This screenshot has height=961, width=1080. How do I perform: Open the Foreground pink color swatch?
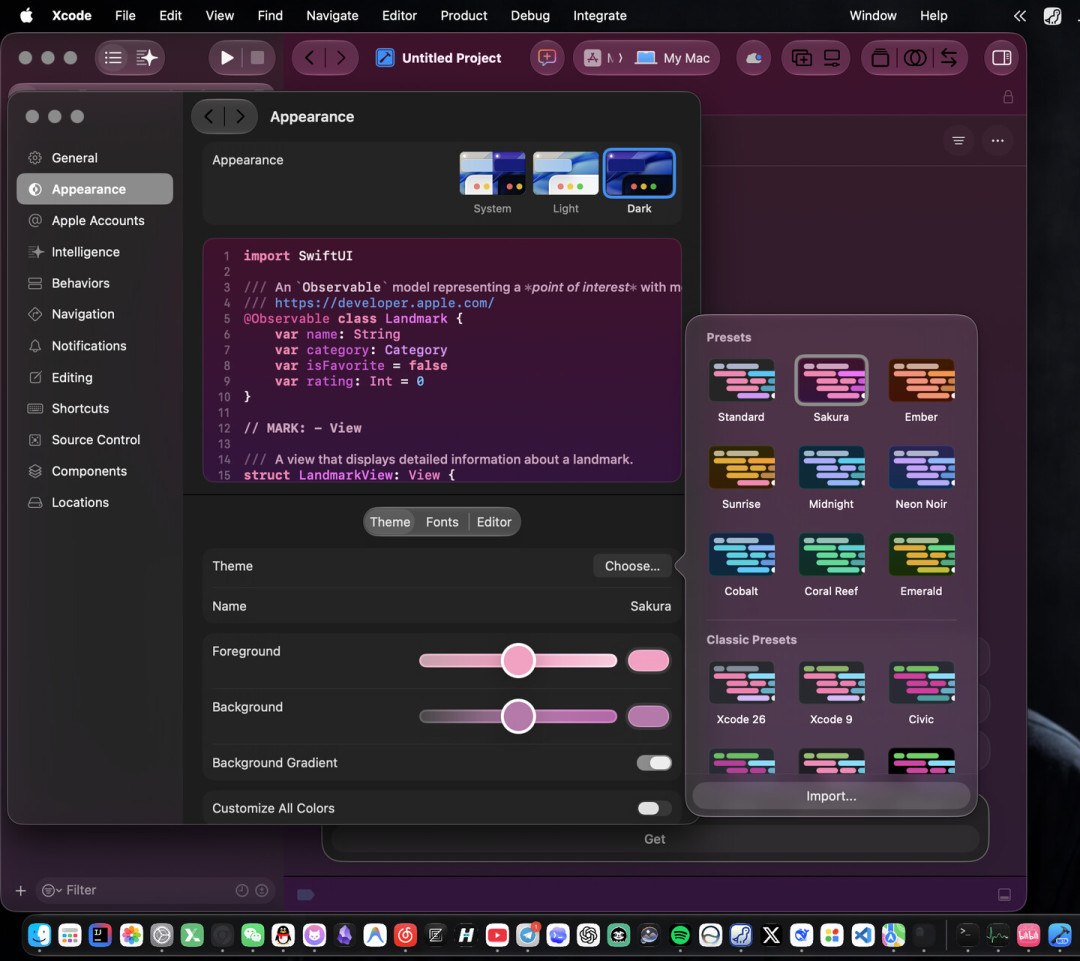(648, 661)
